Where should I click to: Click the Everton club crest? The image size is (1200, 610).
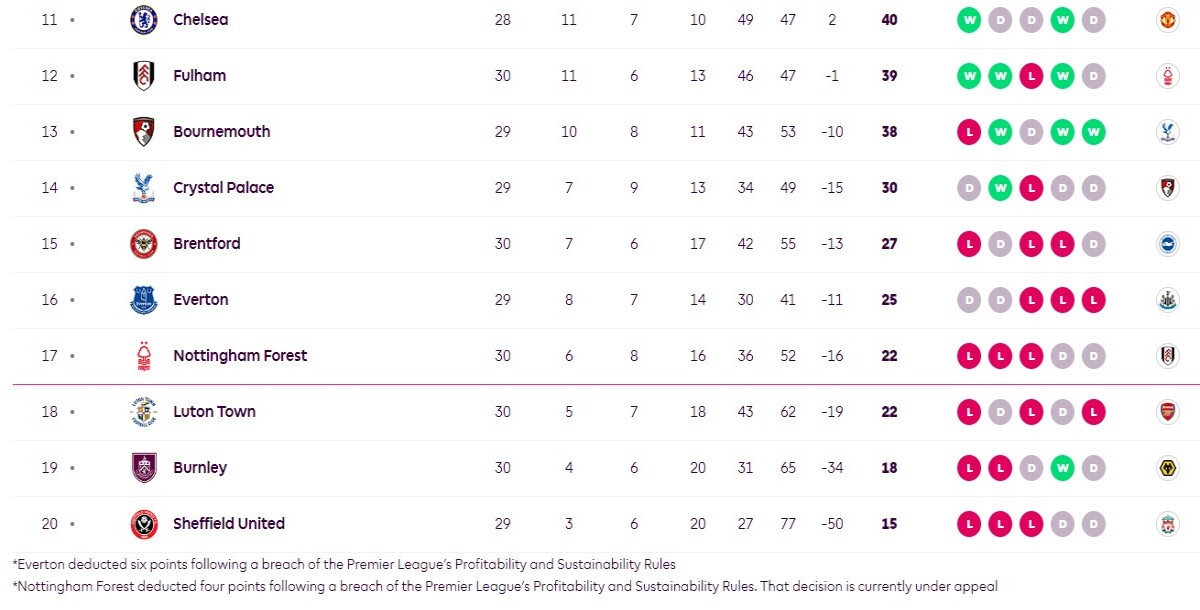click(144, 300)
